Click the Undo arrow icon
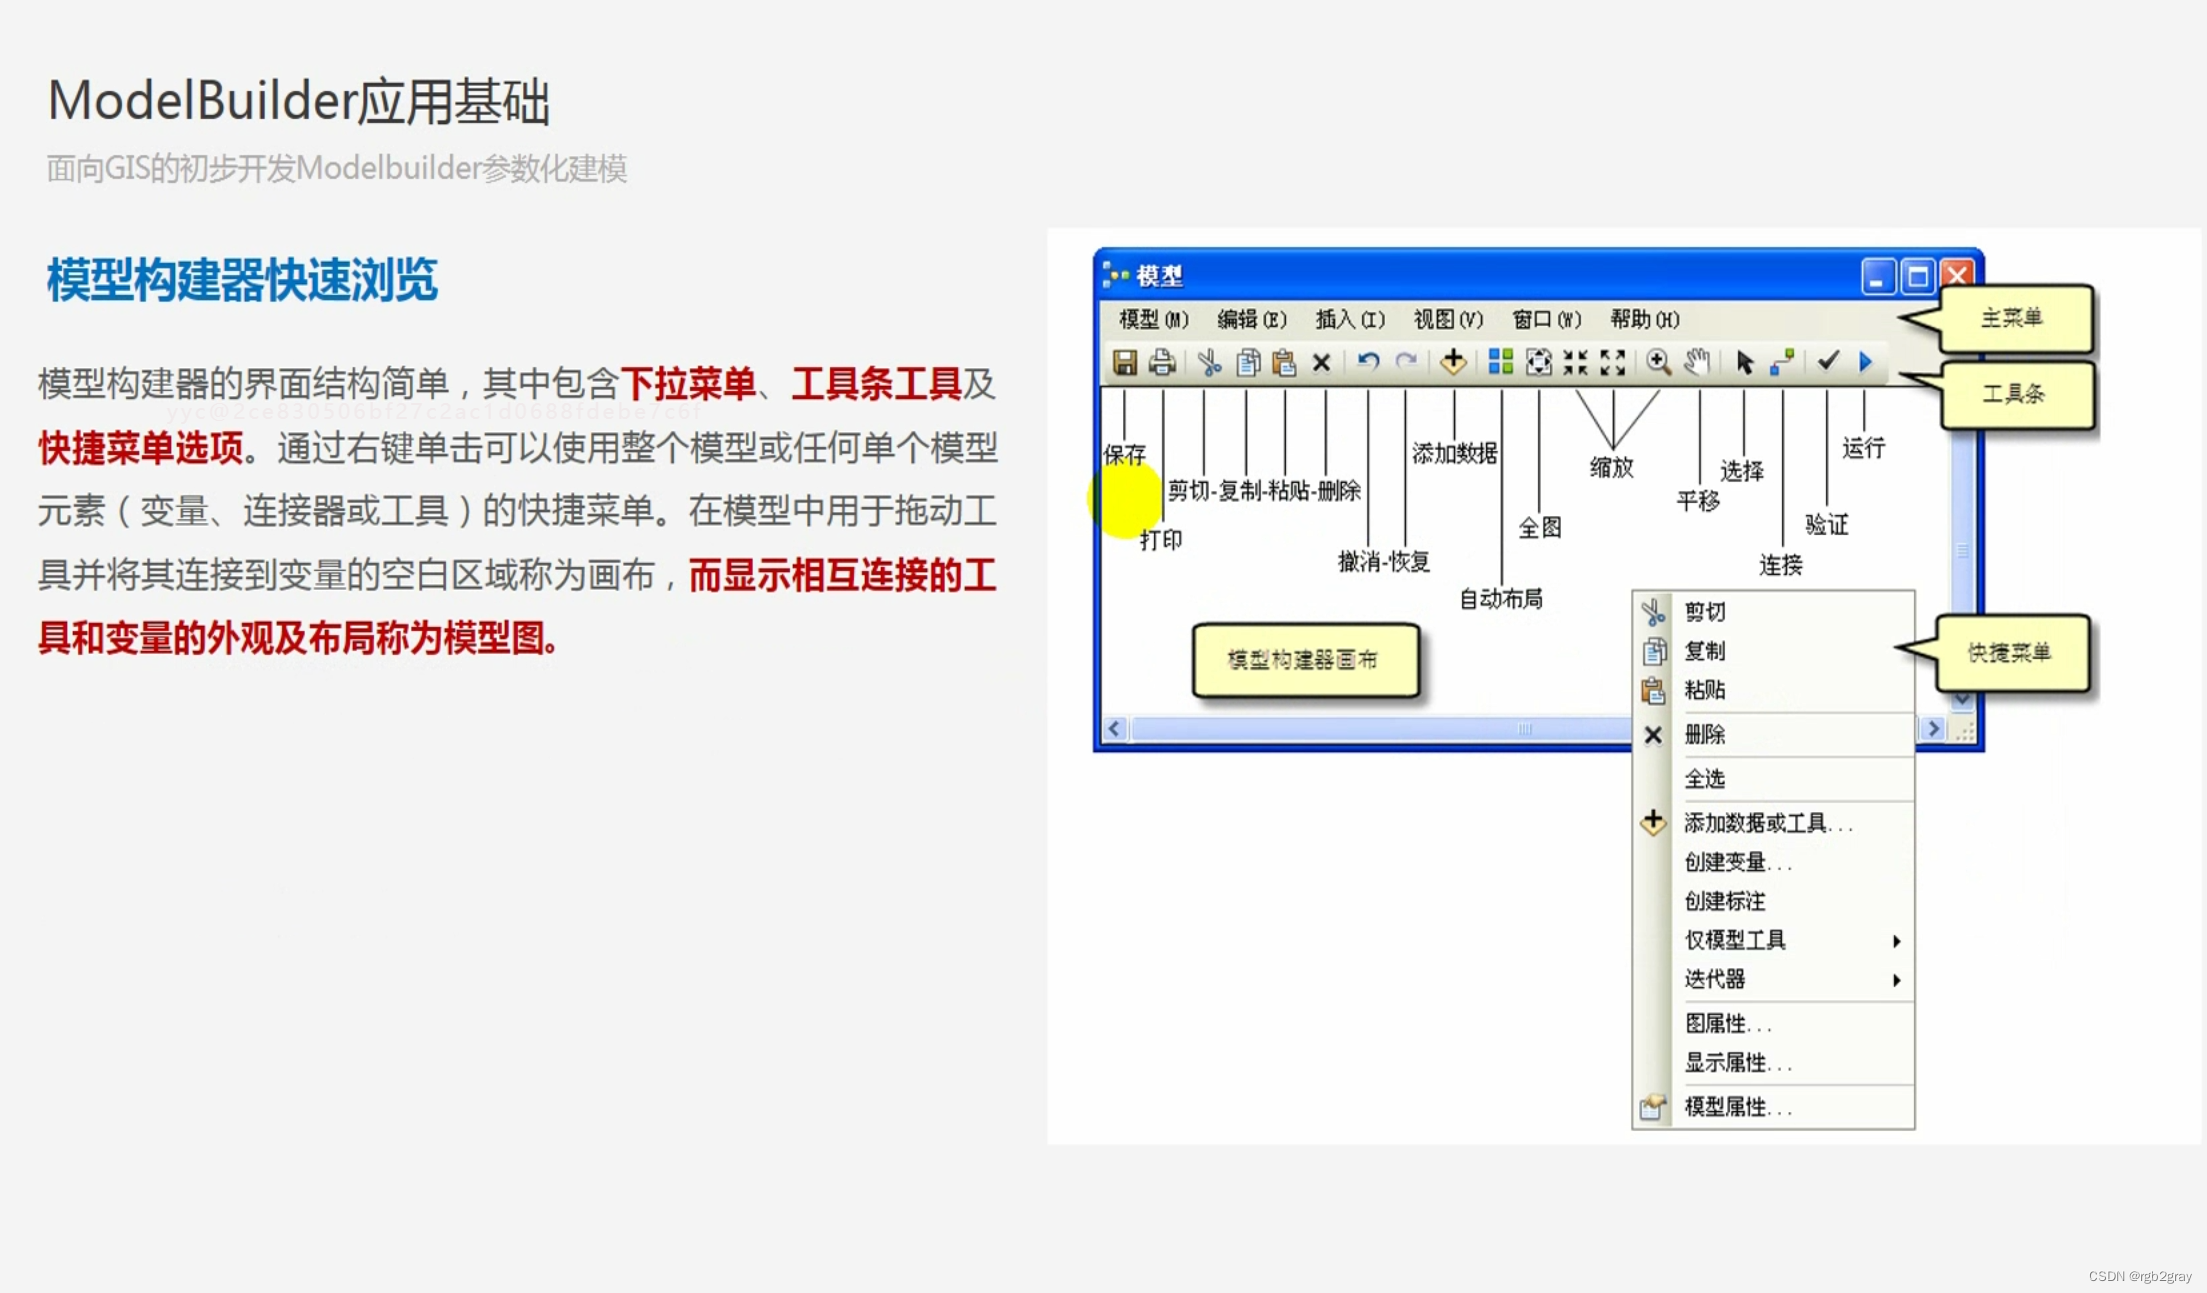Screen dimensions: 2207x1293 [1369, 362]
